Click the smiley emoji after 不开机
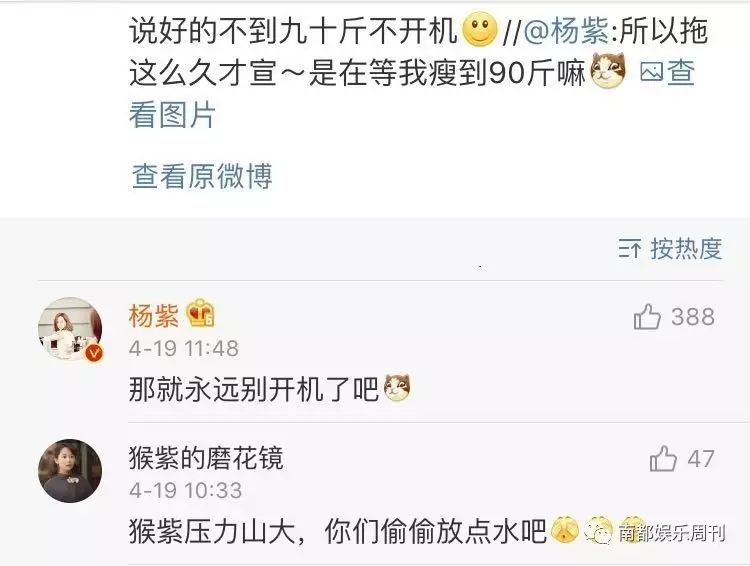 [480, 29]
